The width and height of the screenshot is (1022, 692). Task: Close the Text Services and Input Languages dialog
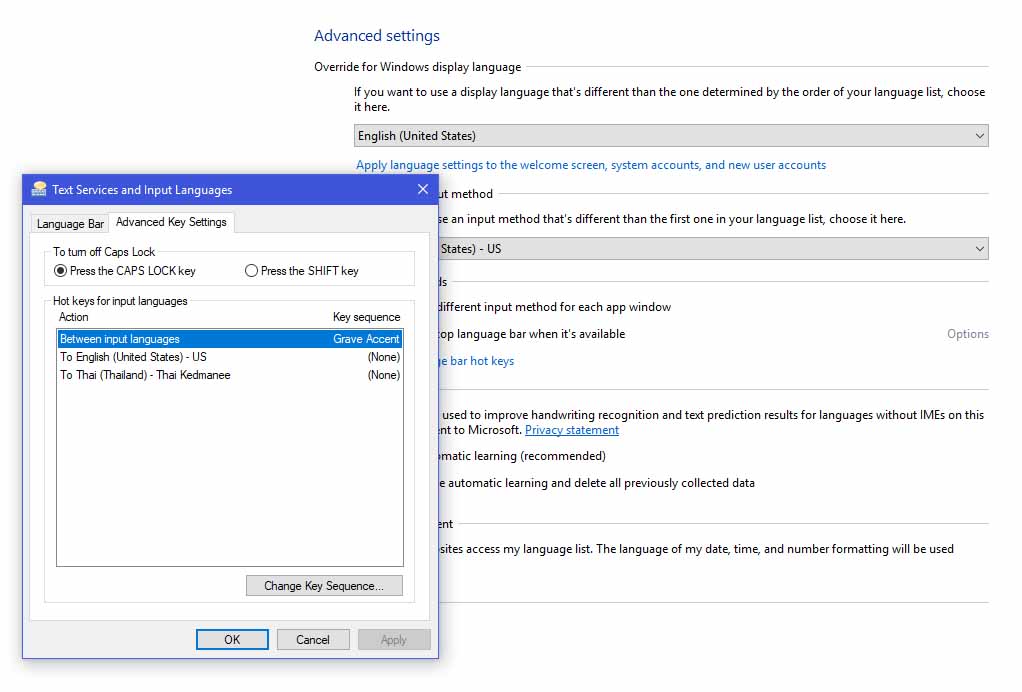tap(423, 189)
